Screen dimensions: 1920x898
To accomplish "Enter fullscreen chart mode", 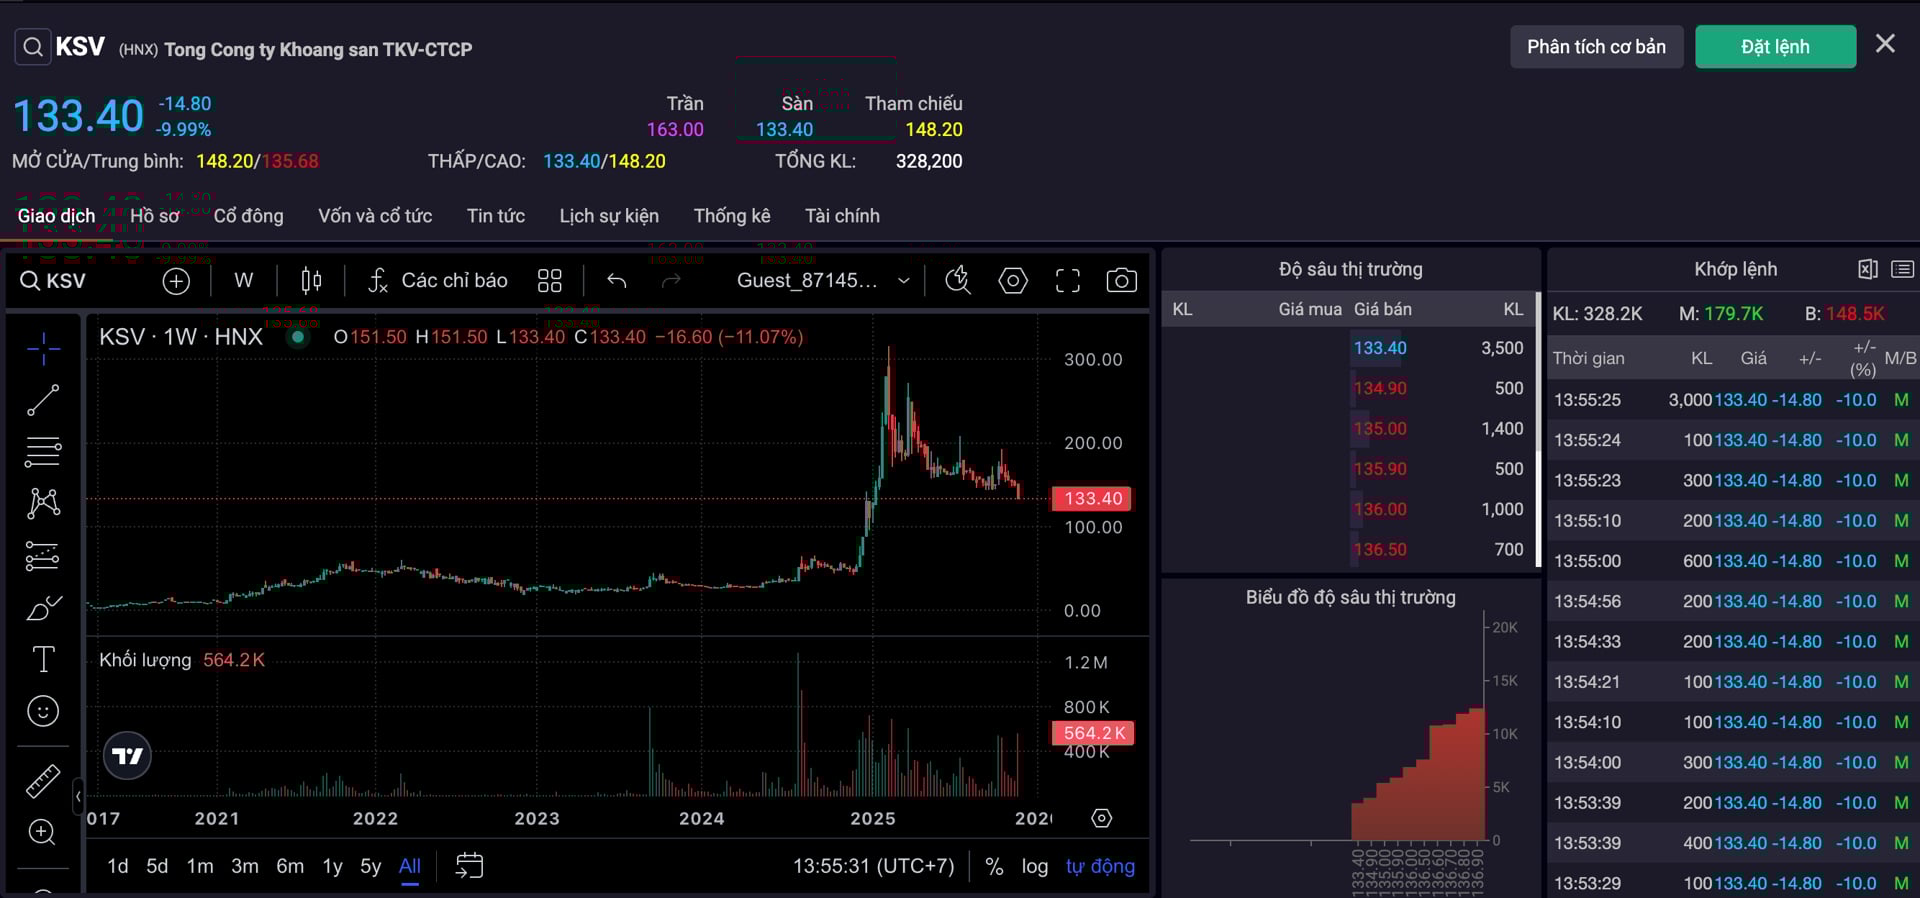I will (x=1067, y=281).
